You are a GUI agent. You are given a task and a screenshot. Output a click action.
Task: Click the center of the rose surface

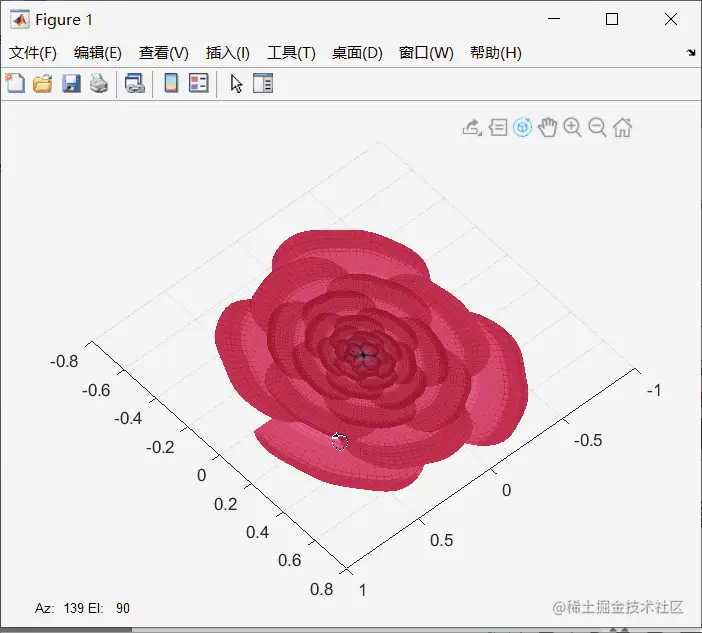pyautogui.click(x=363, y=355)
